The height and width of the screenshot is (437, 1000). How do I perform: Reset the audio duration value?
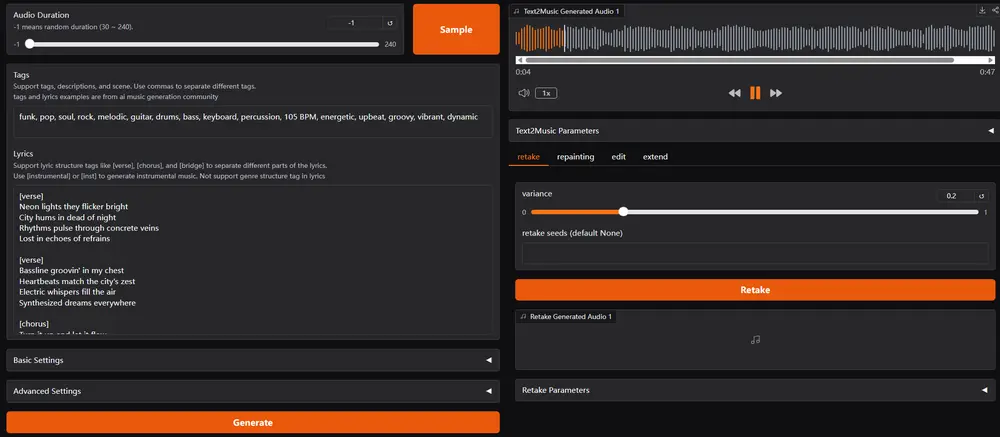pos(390,23)
